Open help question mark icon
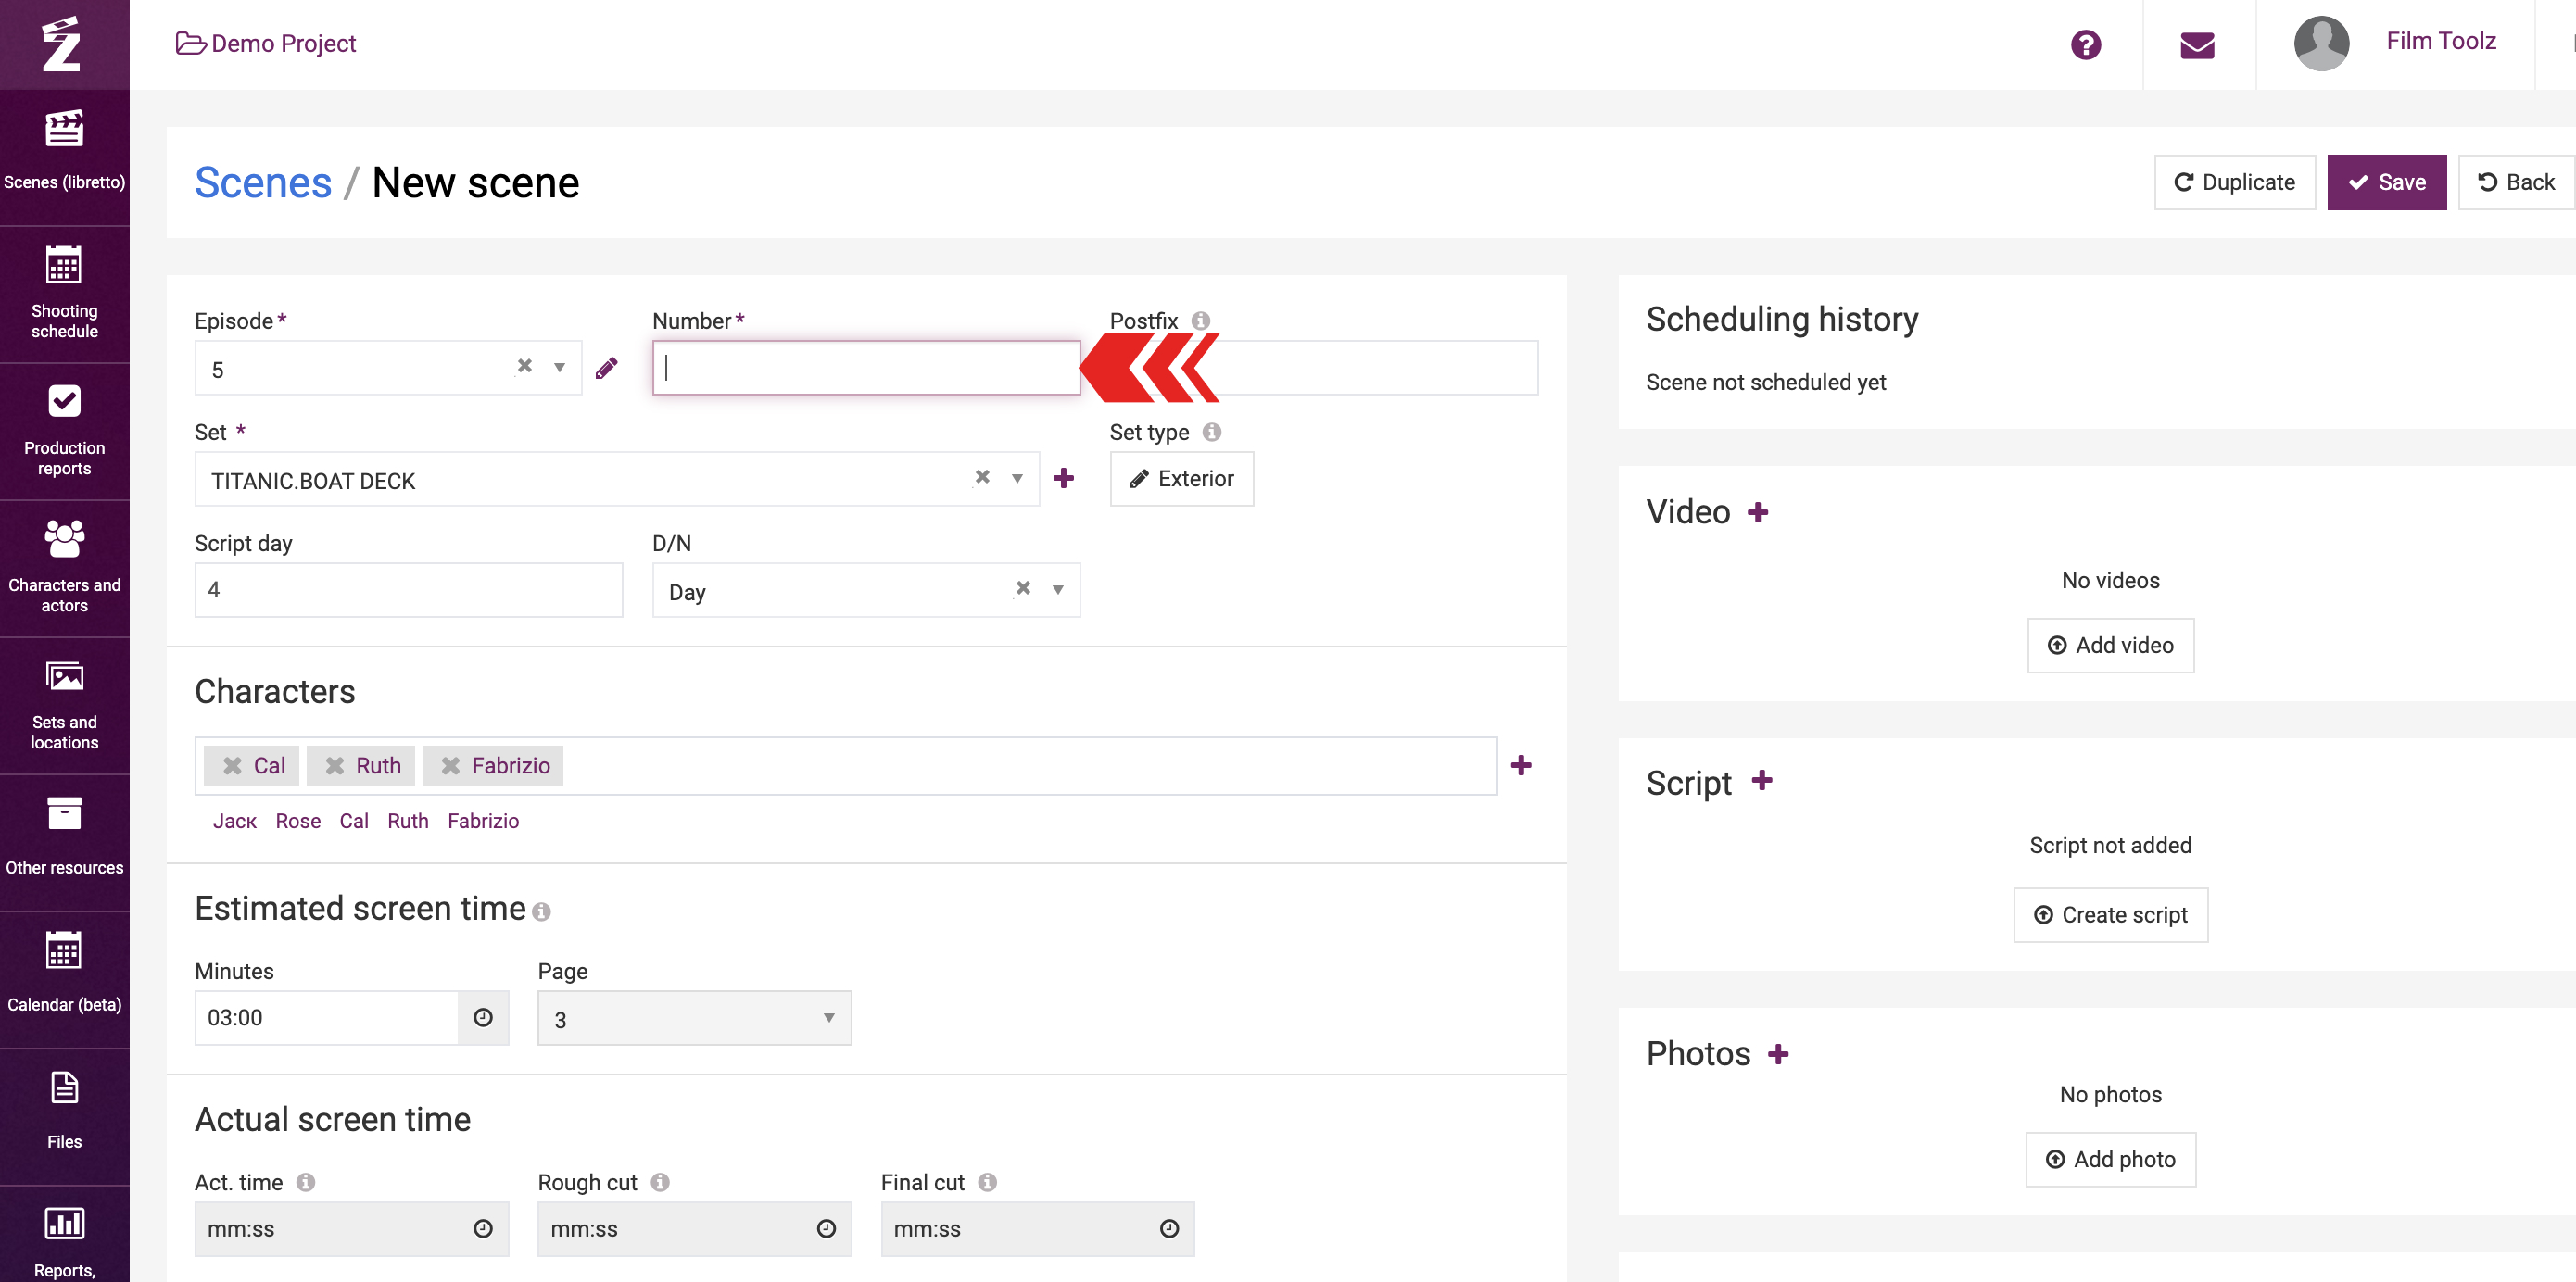Image resolution: width=2576 pixels, height=1282 pixels. [2085, 44]
